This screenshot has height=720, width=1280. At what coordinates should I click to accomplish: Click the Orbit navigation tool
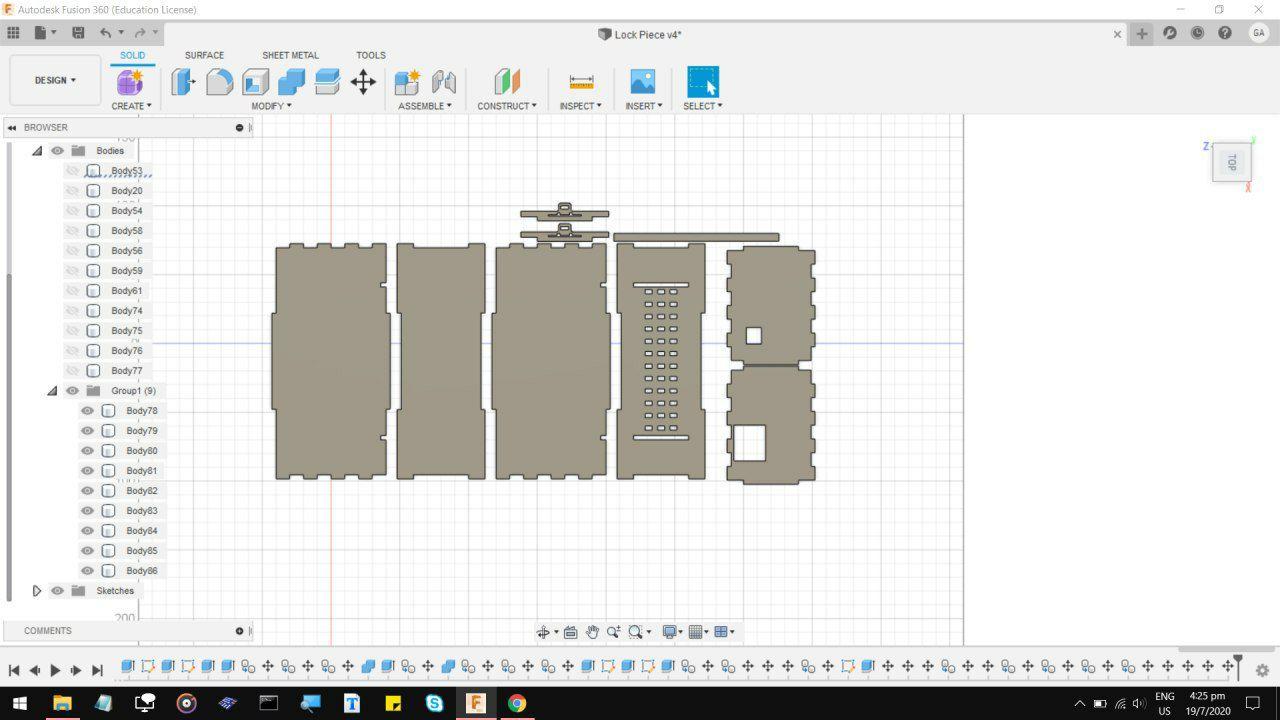pyautogui.click(x=543, y=632)
